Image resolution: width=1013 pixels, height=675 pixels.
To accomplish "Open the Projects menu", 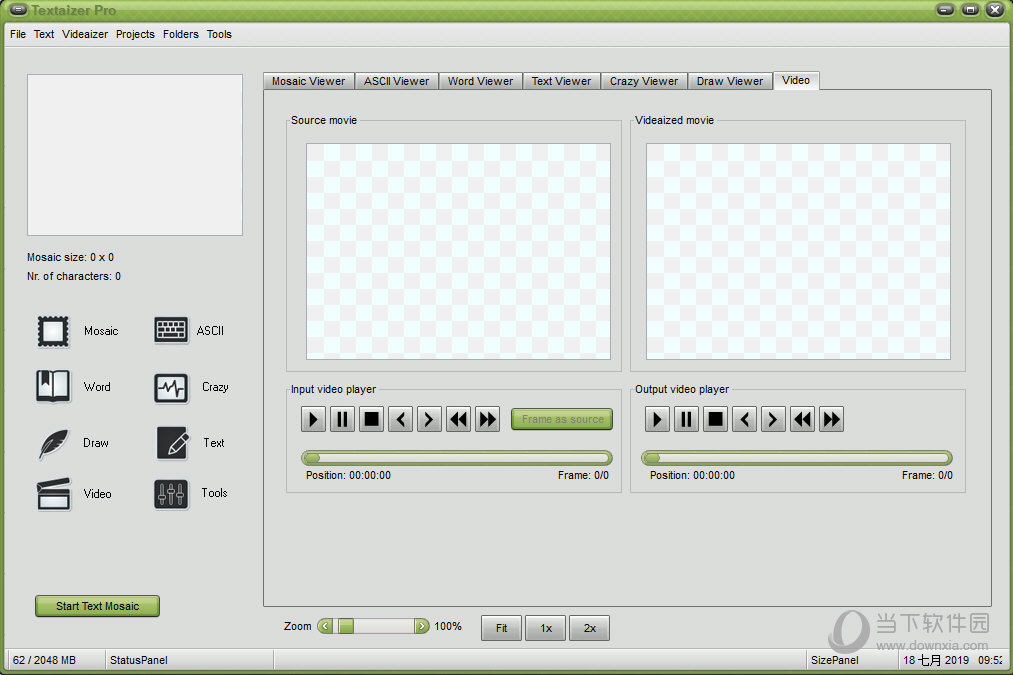I will tap(135, 34).
